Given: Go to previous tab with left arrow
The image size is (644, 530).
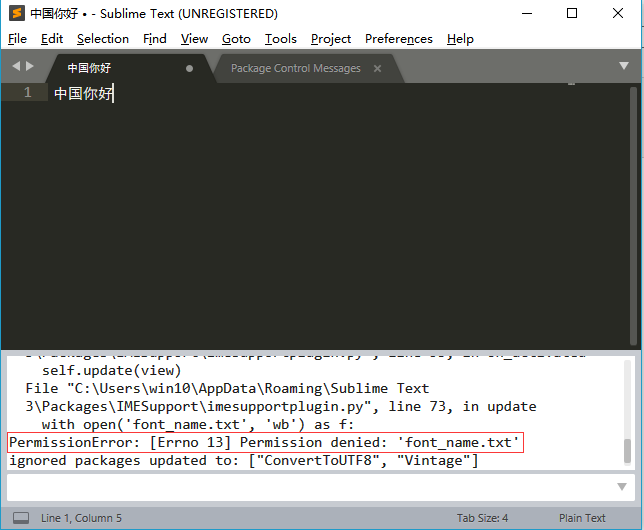Looking at the screenshot, I should pos(16,66).
